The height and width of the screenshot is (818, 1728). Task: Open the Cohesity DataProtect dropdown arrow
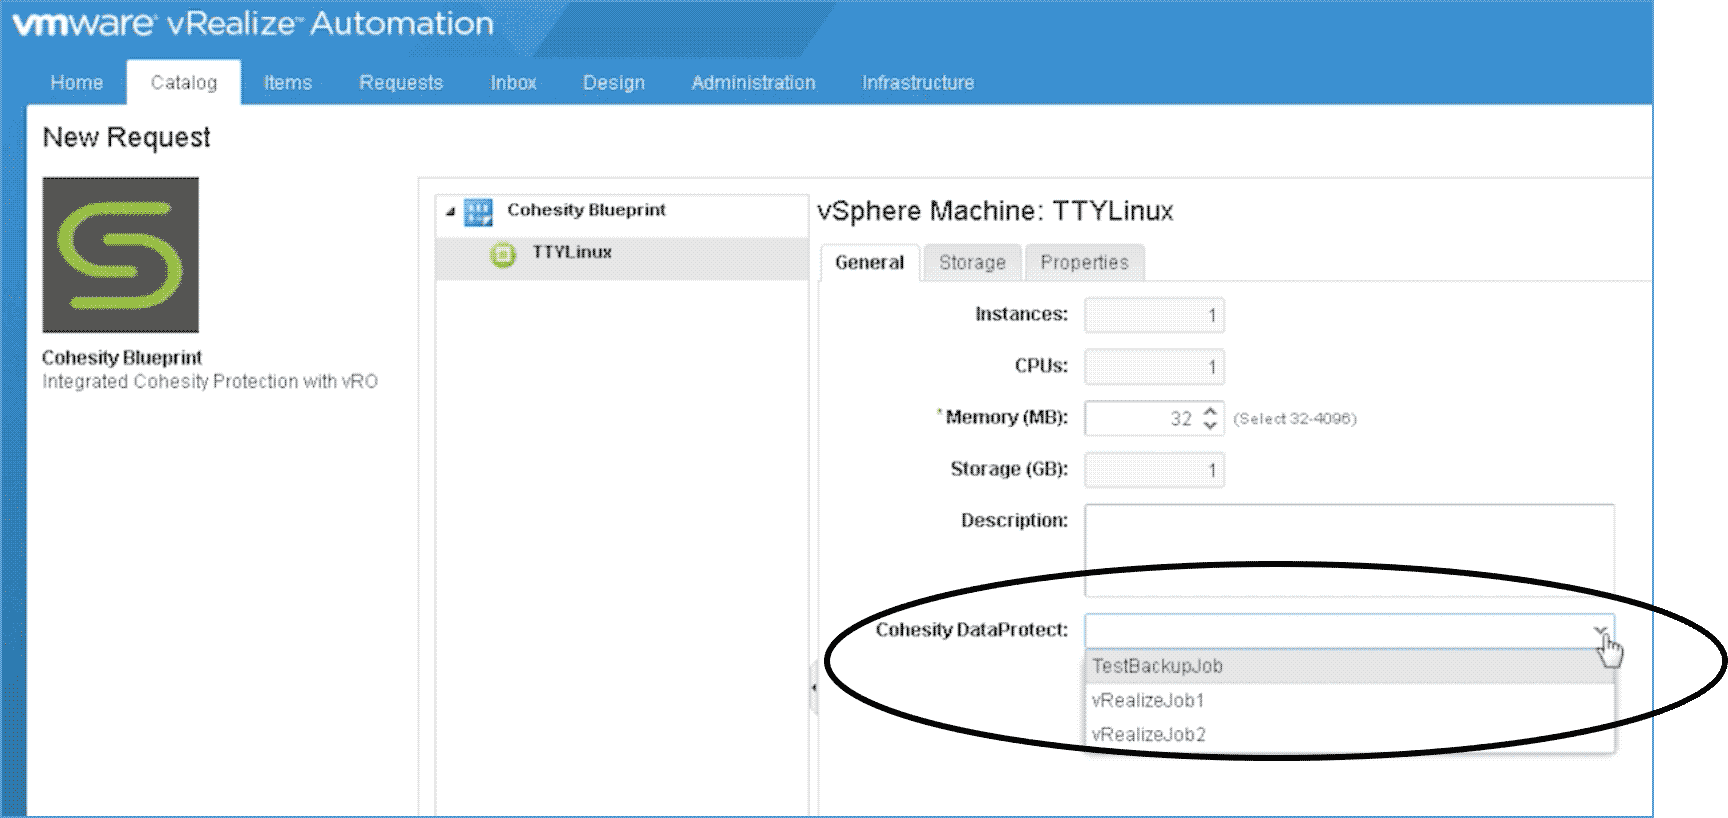point(1600,631)
